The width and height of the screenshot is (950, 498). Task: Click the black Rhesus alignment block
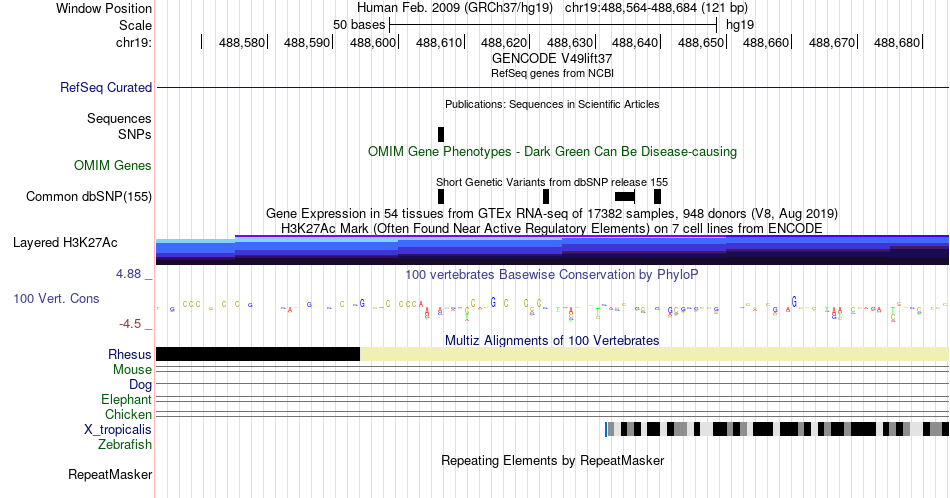[x=258, y=354]
